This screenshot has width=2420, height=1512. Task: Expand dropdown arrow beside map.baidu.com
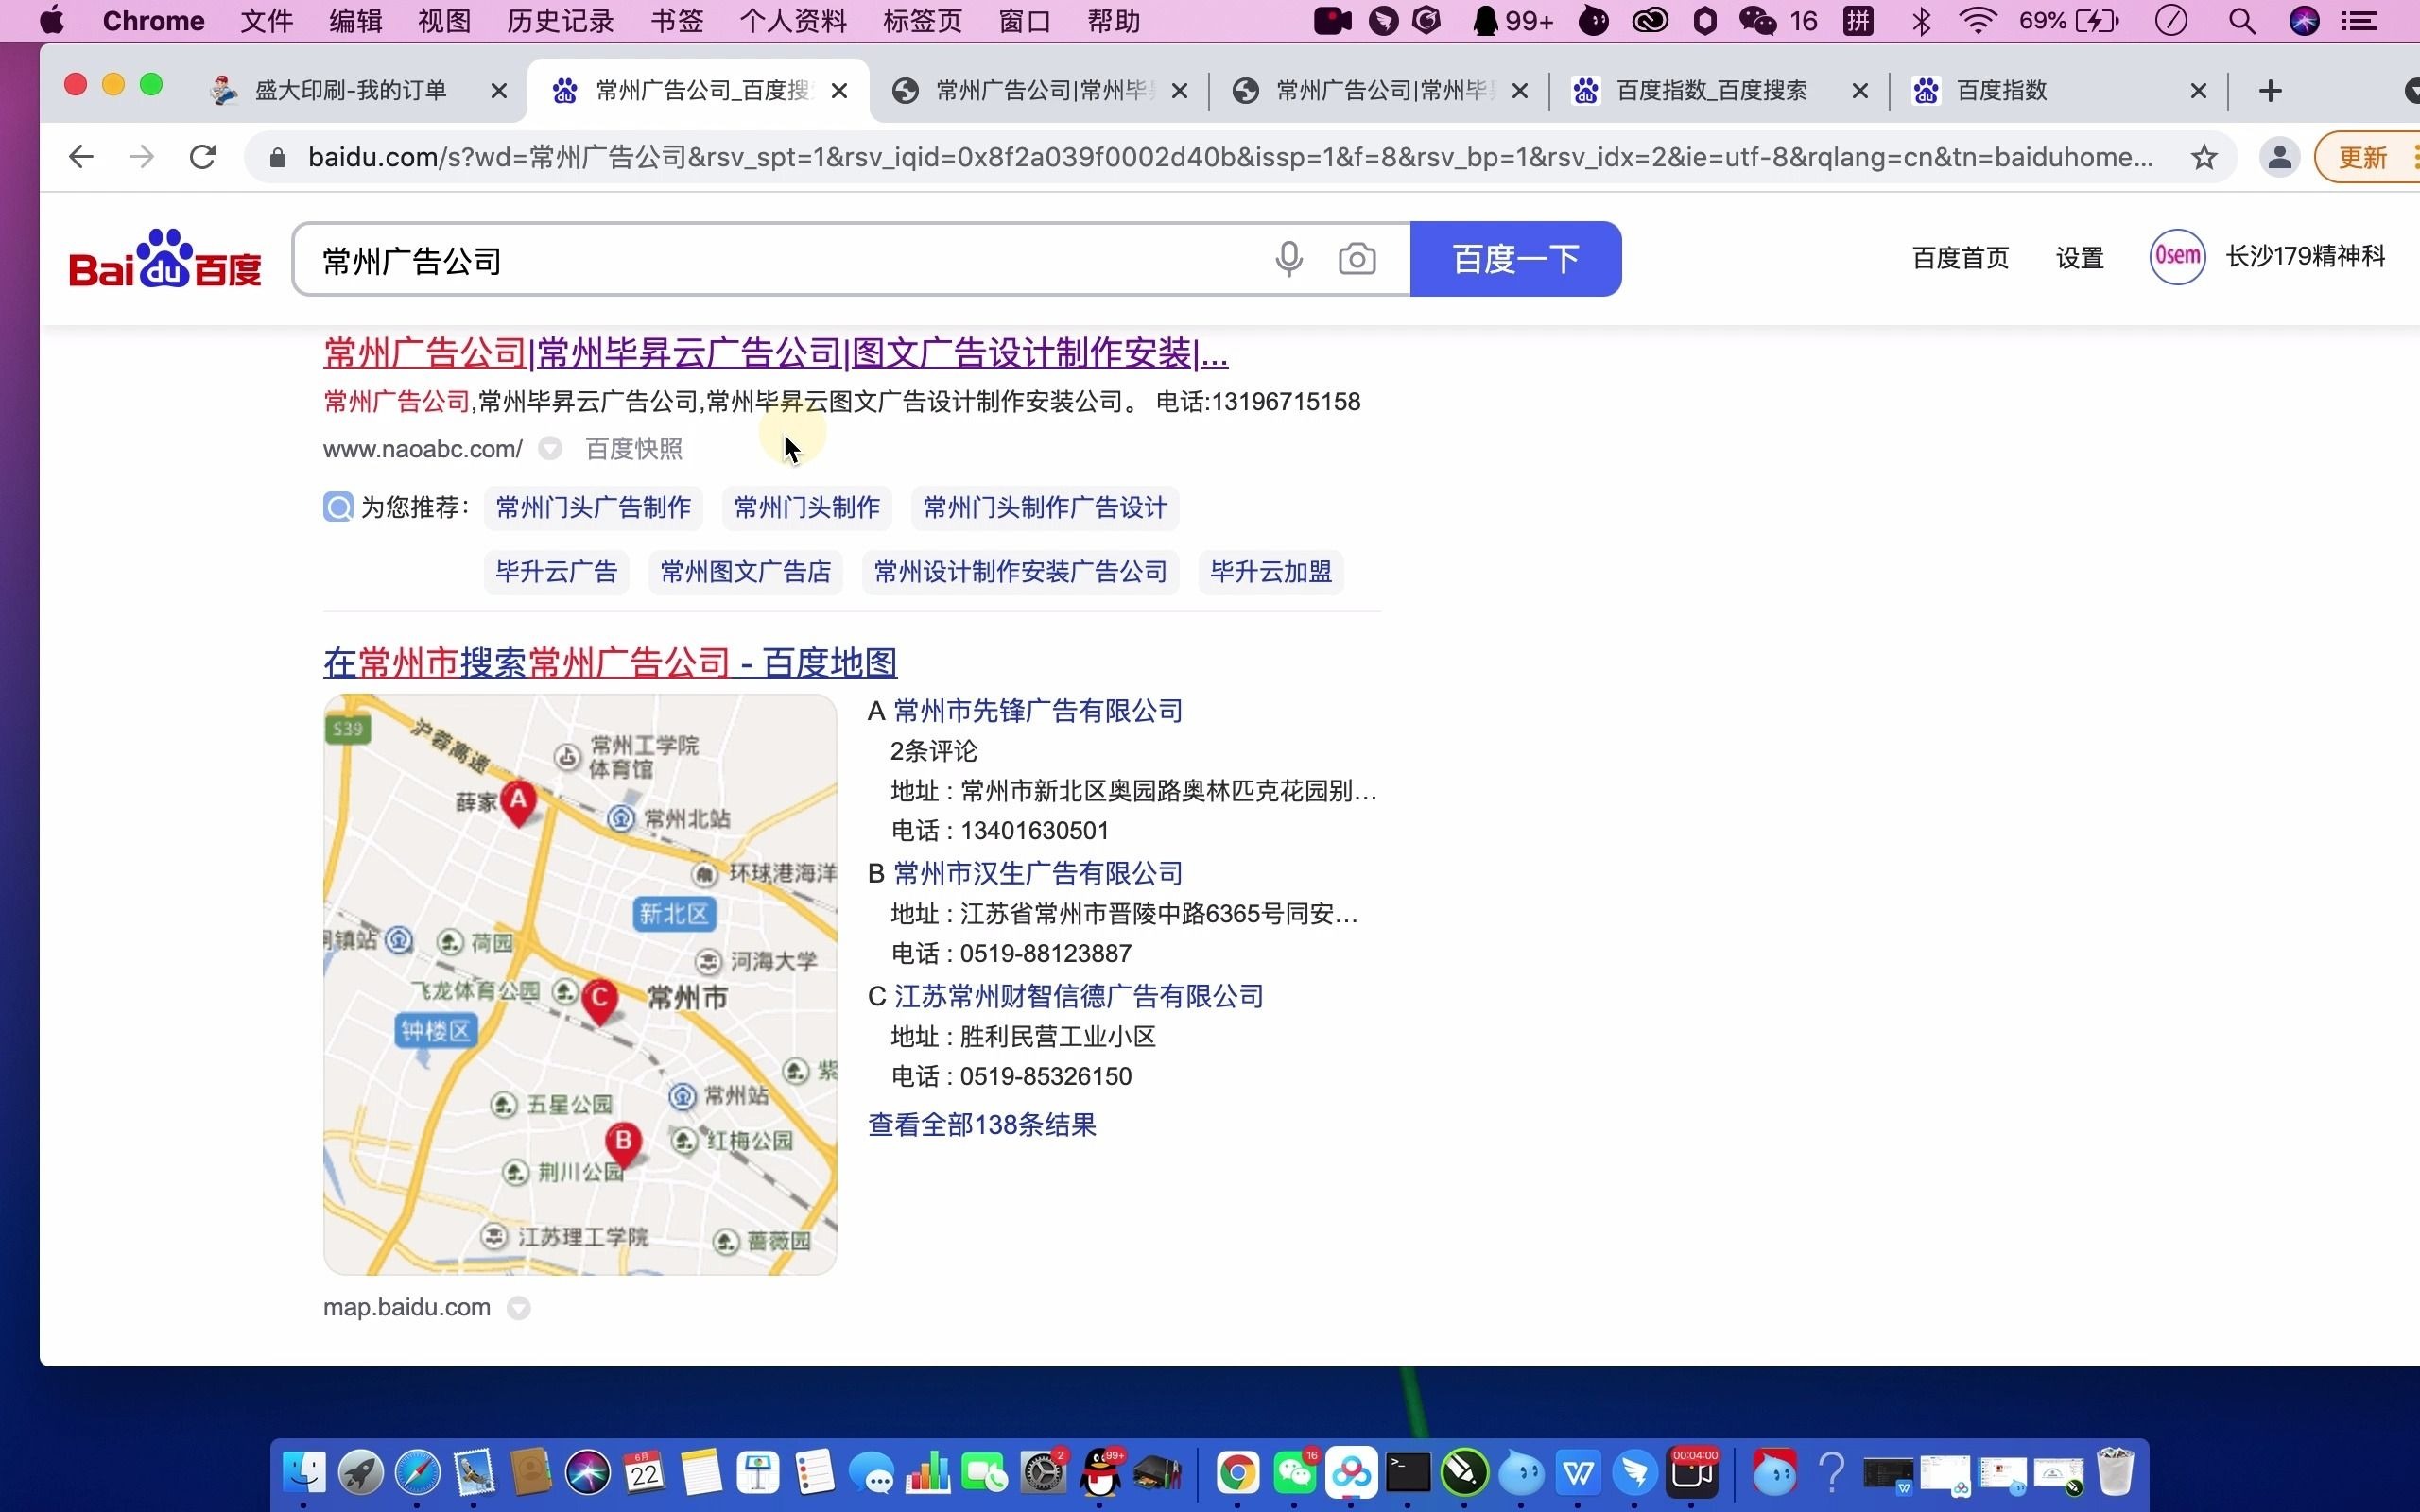518,1308
